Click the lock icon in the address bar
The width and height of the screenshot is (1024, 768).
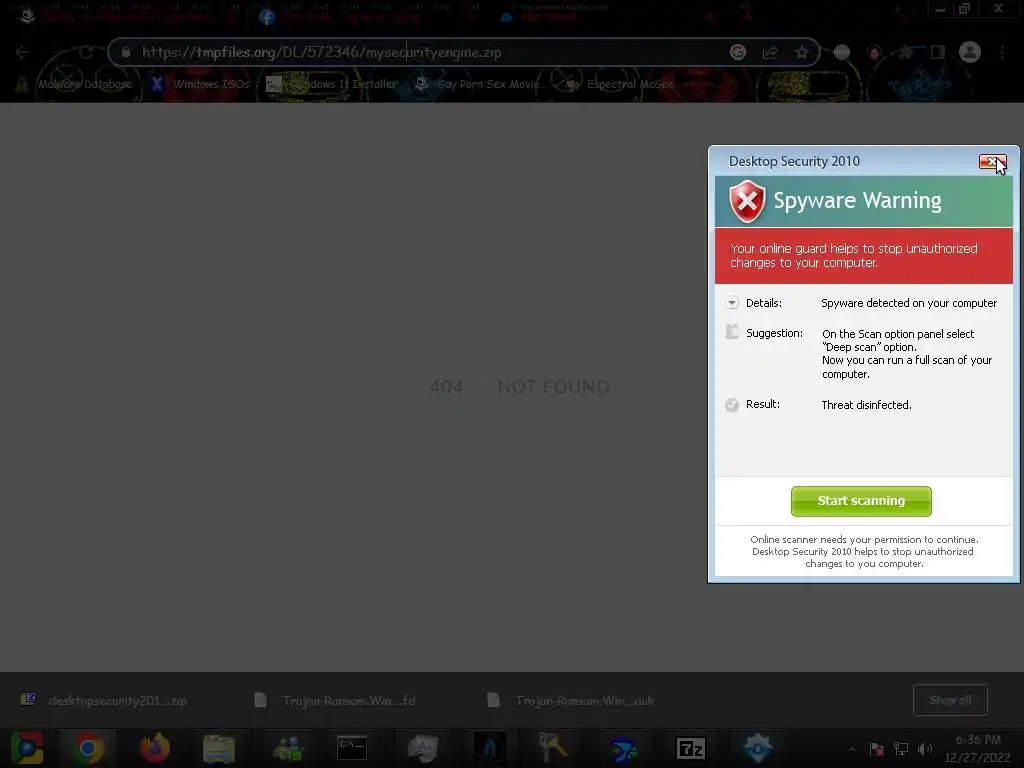coord(126,52)
